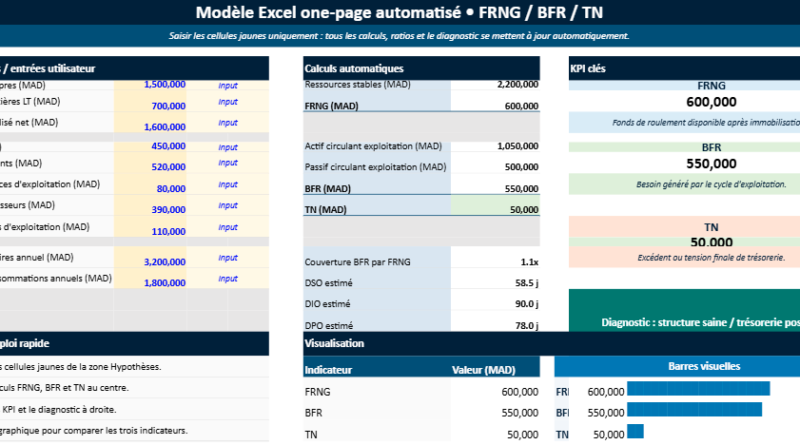
Task: Select the BFR row in the Indicateur table
Action: (421, 412)
